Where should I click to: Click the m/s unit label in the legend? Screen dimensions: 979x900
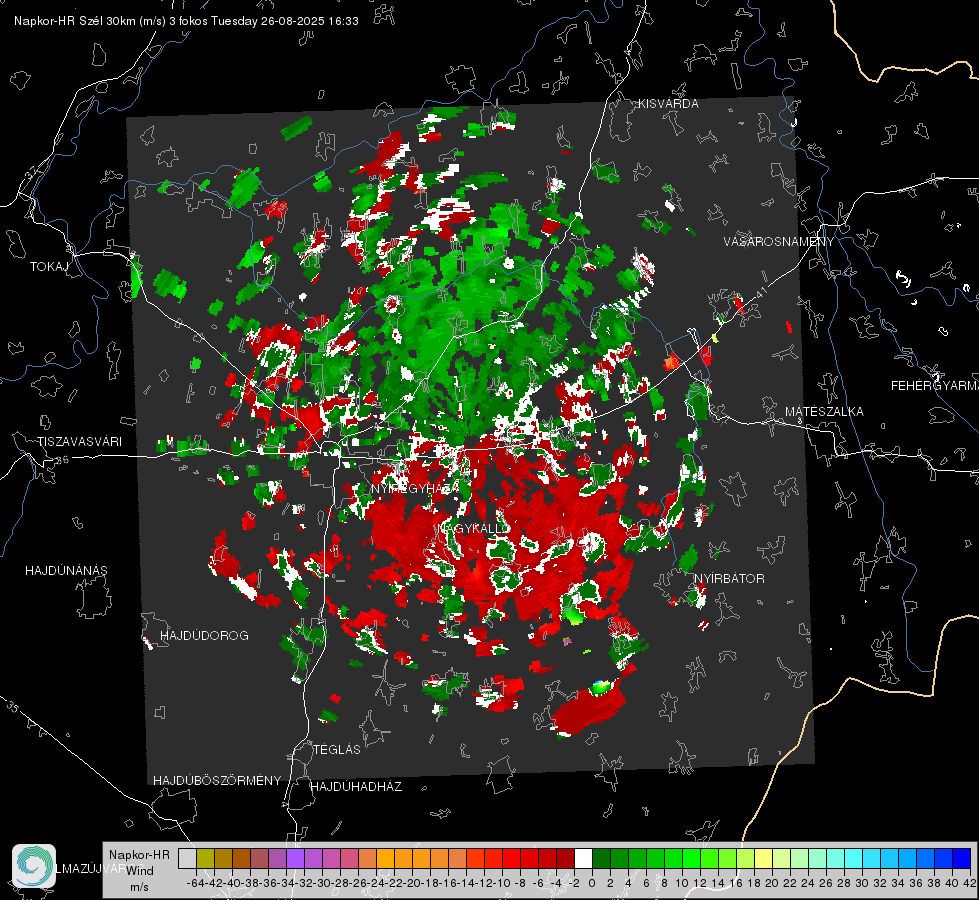tap(139, 887)
